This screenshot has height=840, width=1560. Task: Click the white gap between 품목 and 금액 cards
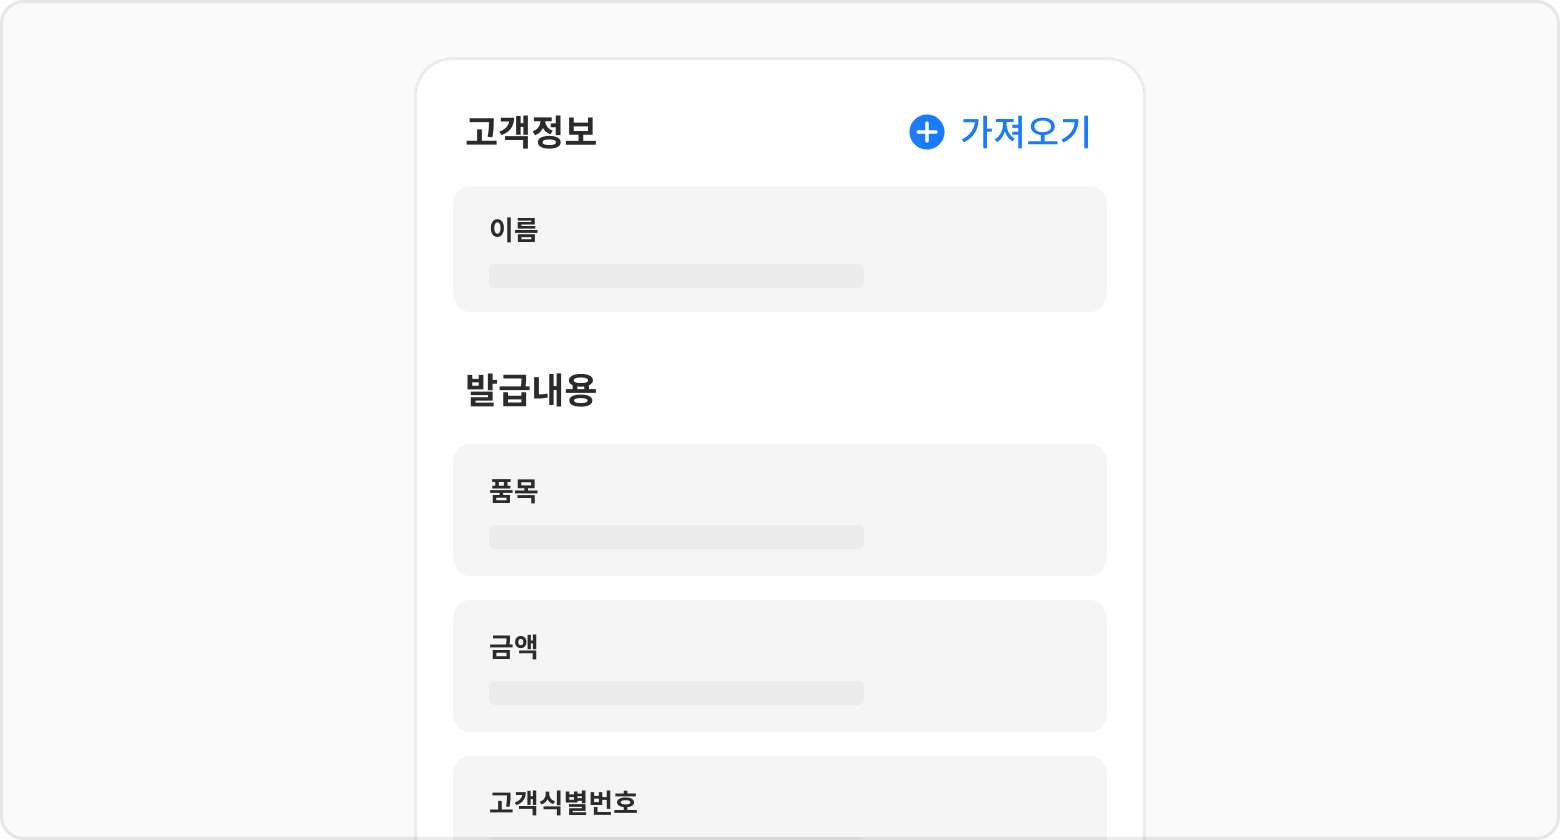pyautogui.click(x=780, y=588)
